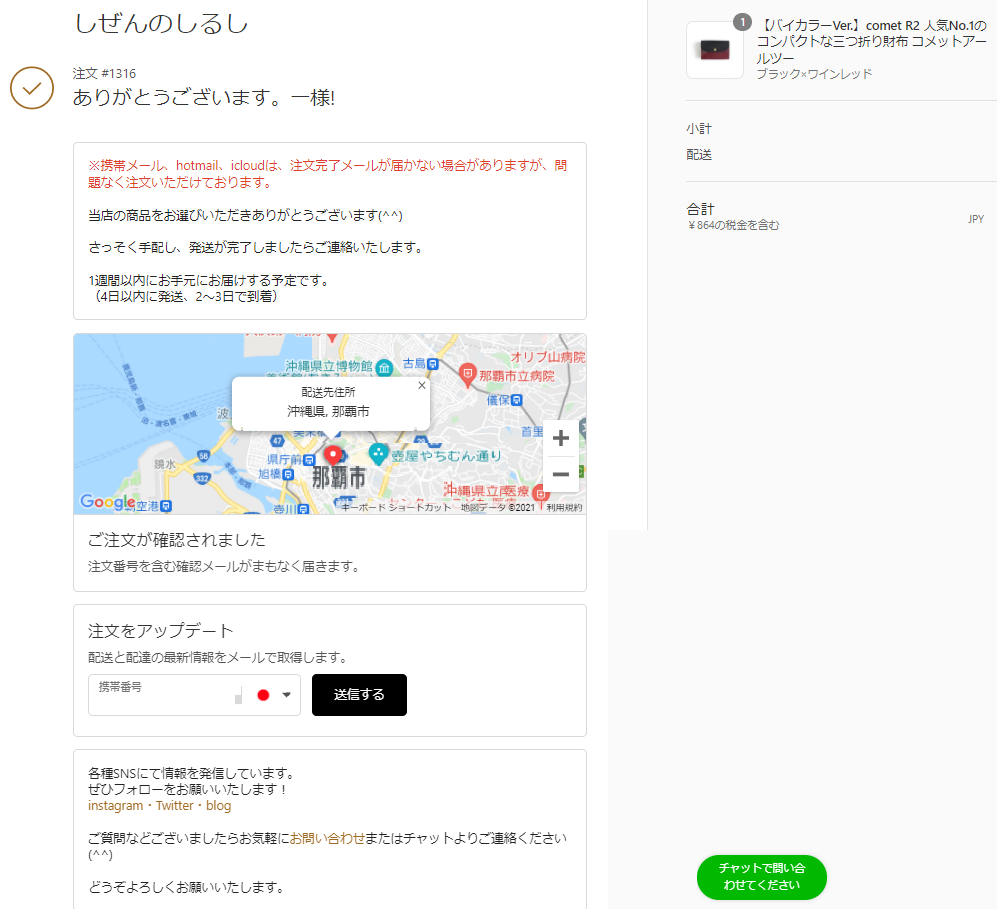Click the comet R2 wallet product thumbnail
997x909 pixels.
[714, 50]
